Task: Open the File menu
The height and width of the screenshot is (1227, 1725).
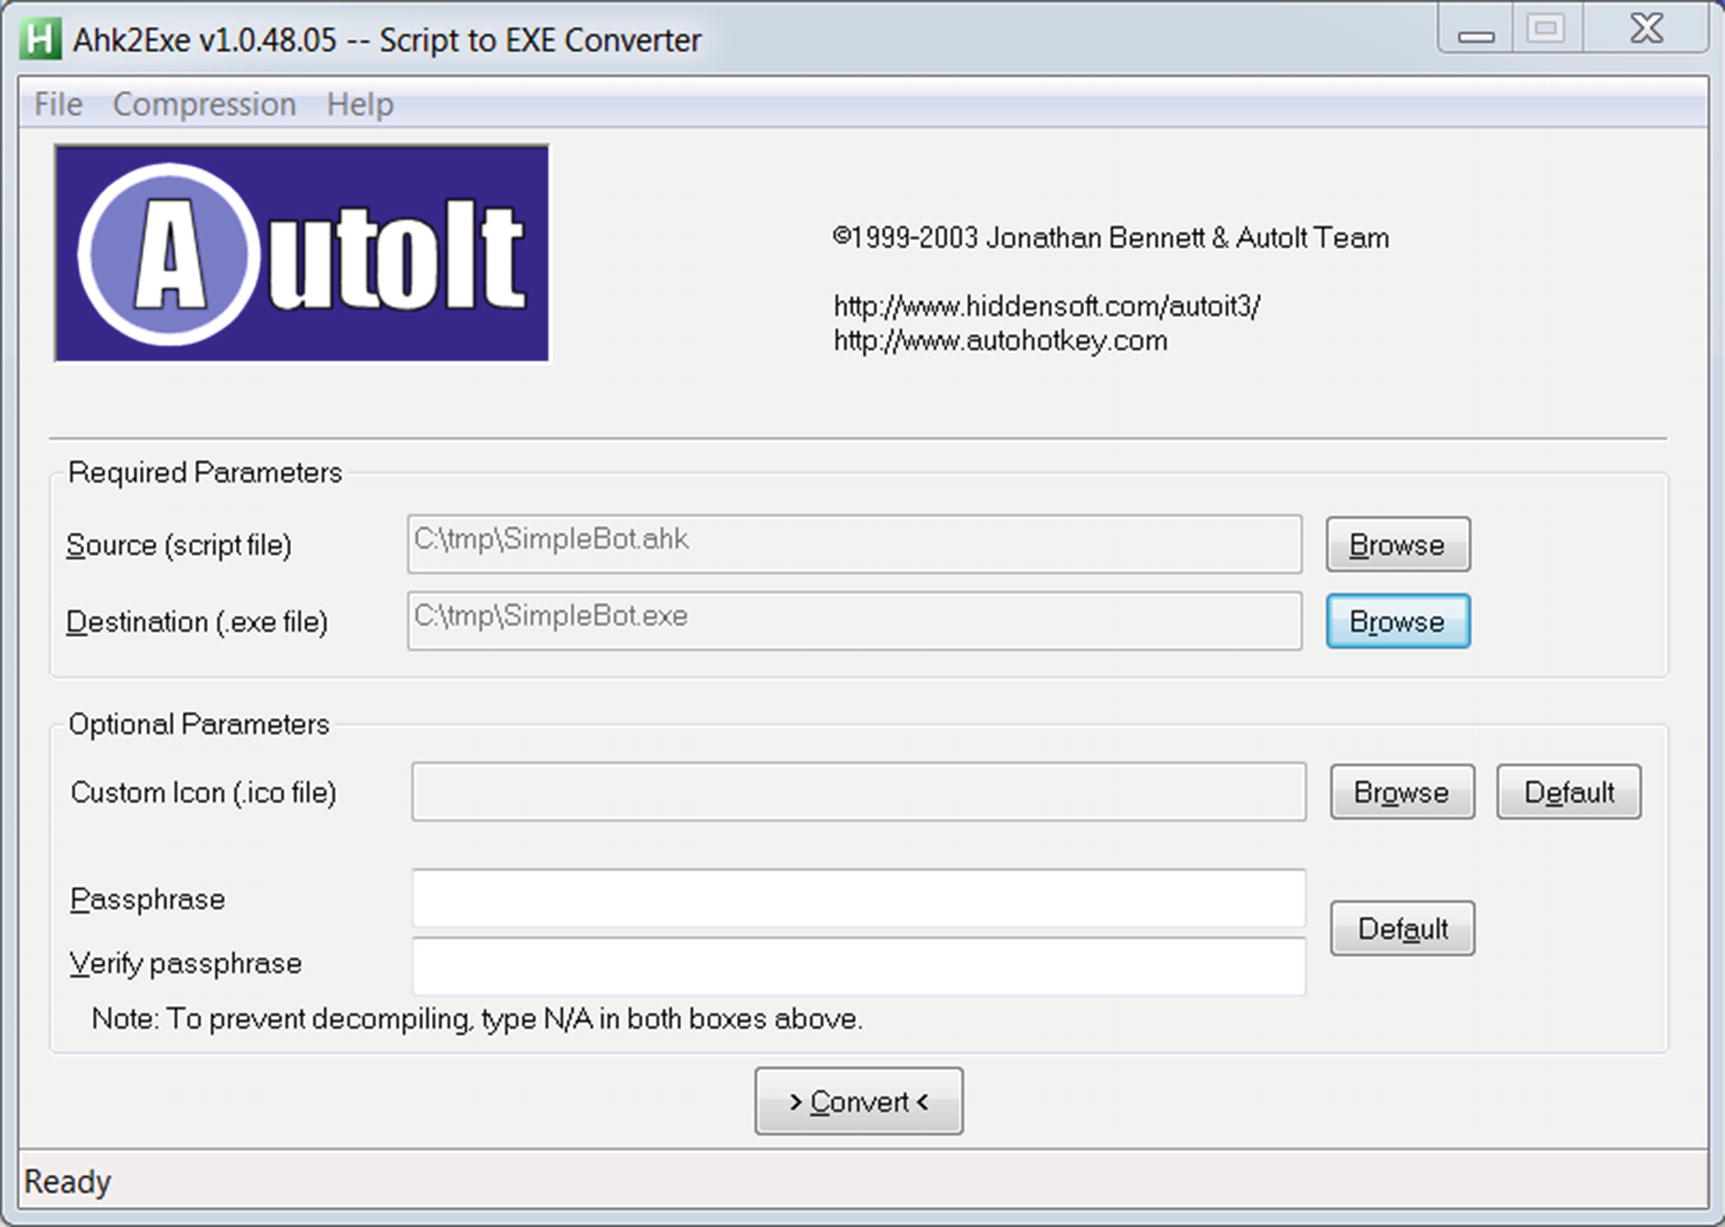Action: [x=58, y=104]
